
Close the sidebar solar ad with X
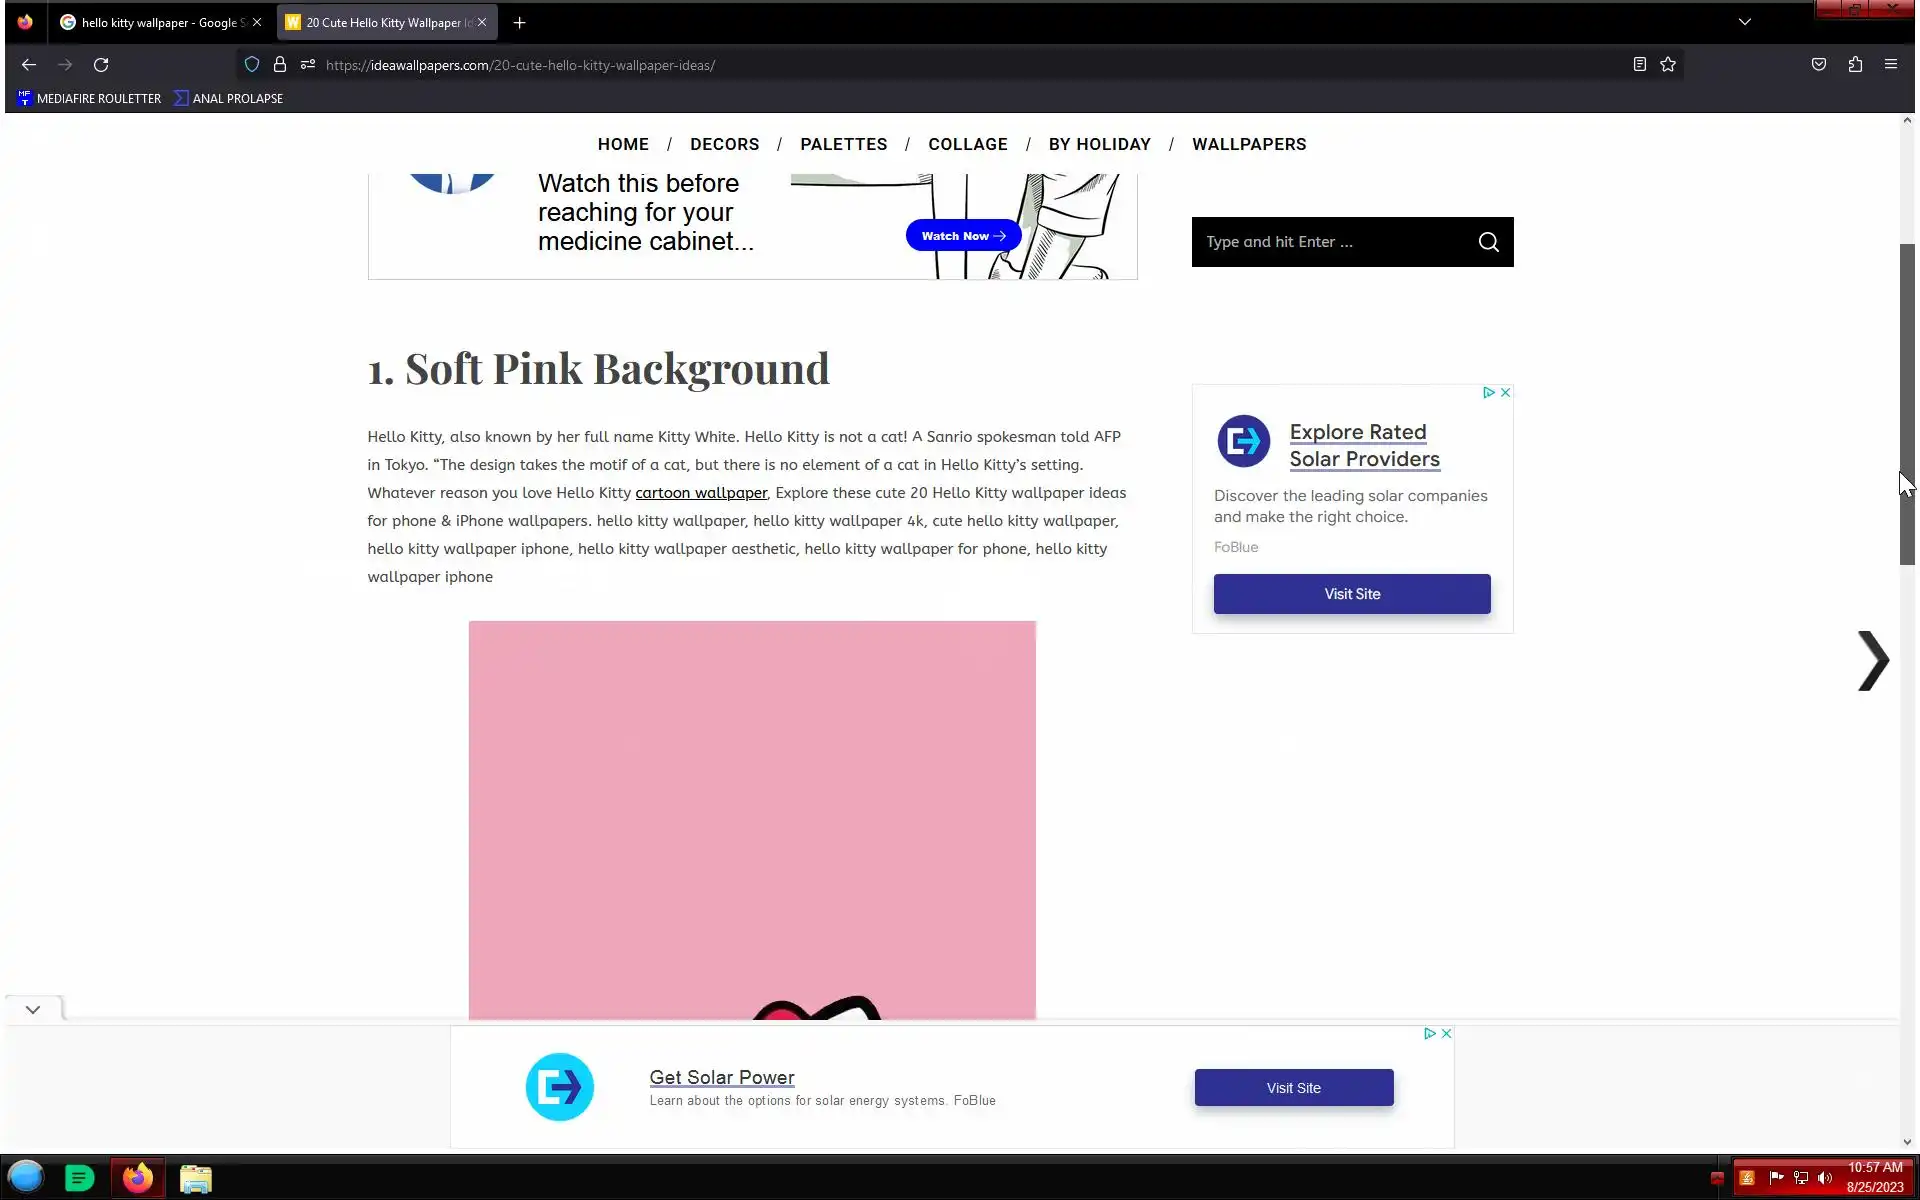click(1505, 393)
